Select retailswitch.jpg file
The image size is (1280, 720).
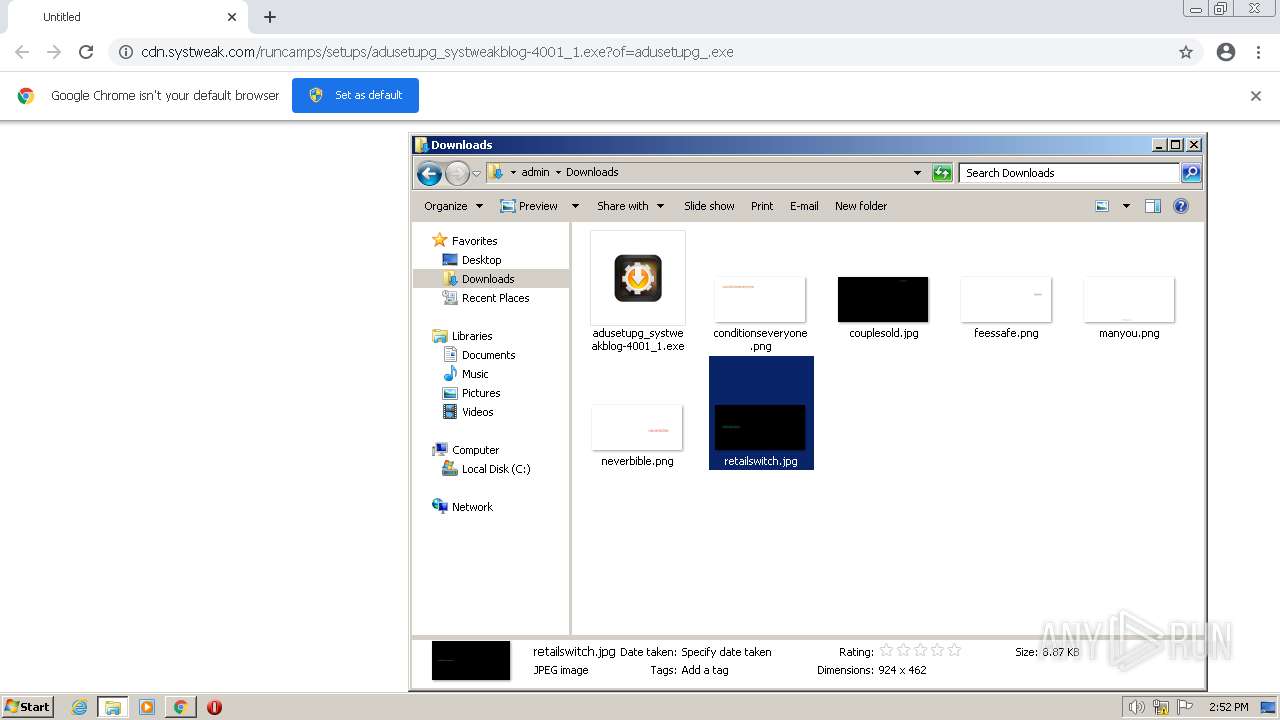[x=761, y=413]
